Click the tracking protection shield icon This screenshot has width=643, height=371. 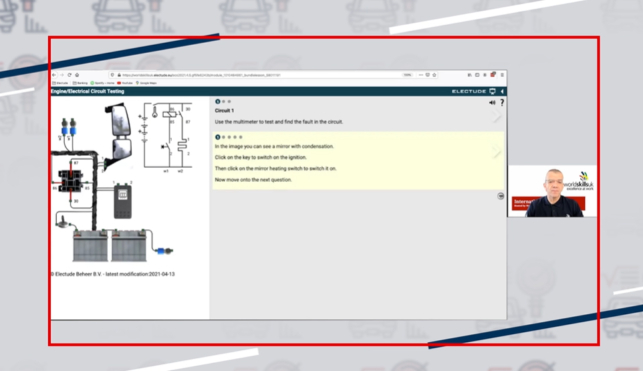(x=112, y=75)
